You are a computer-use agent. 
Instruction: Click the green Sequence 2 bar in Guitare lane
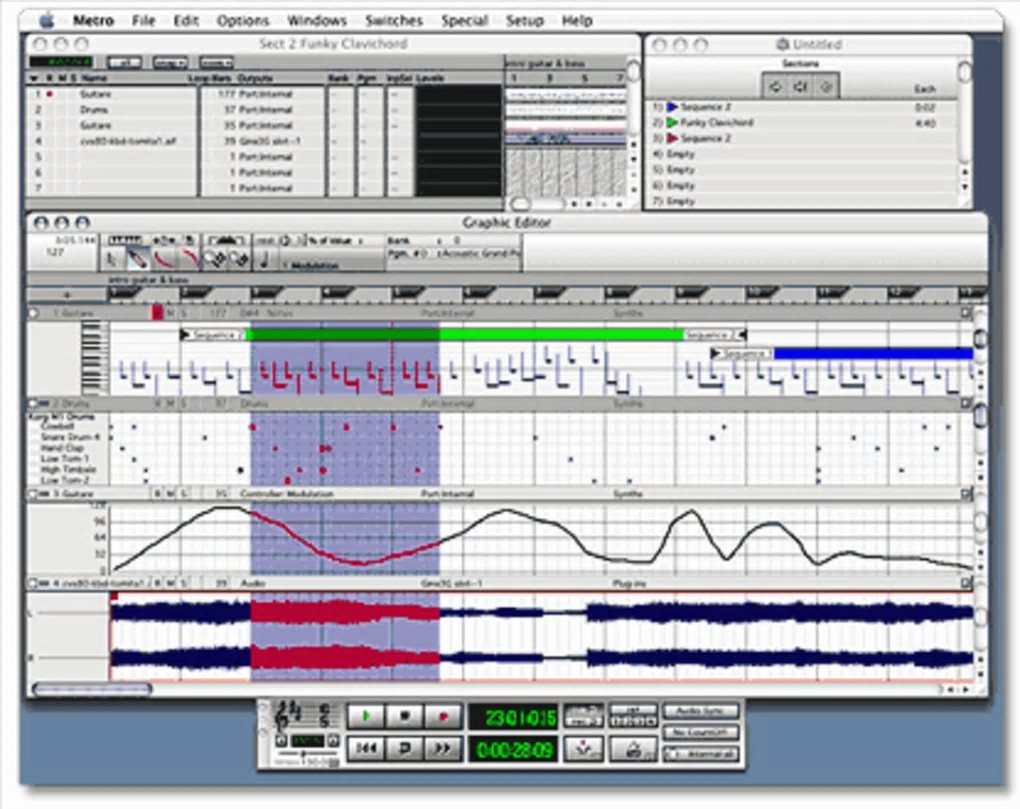point(464,335)
